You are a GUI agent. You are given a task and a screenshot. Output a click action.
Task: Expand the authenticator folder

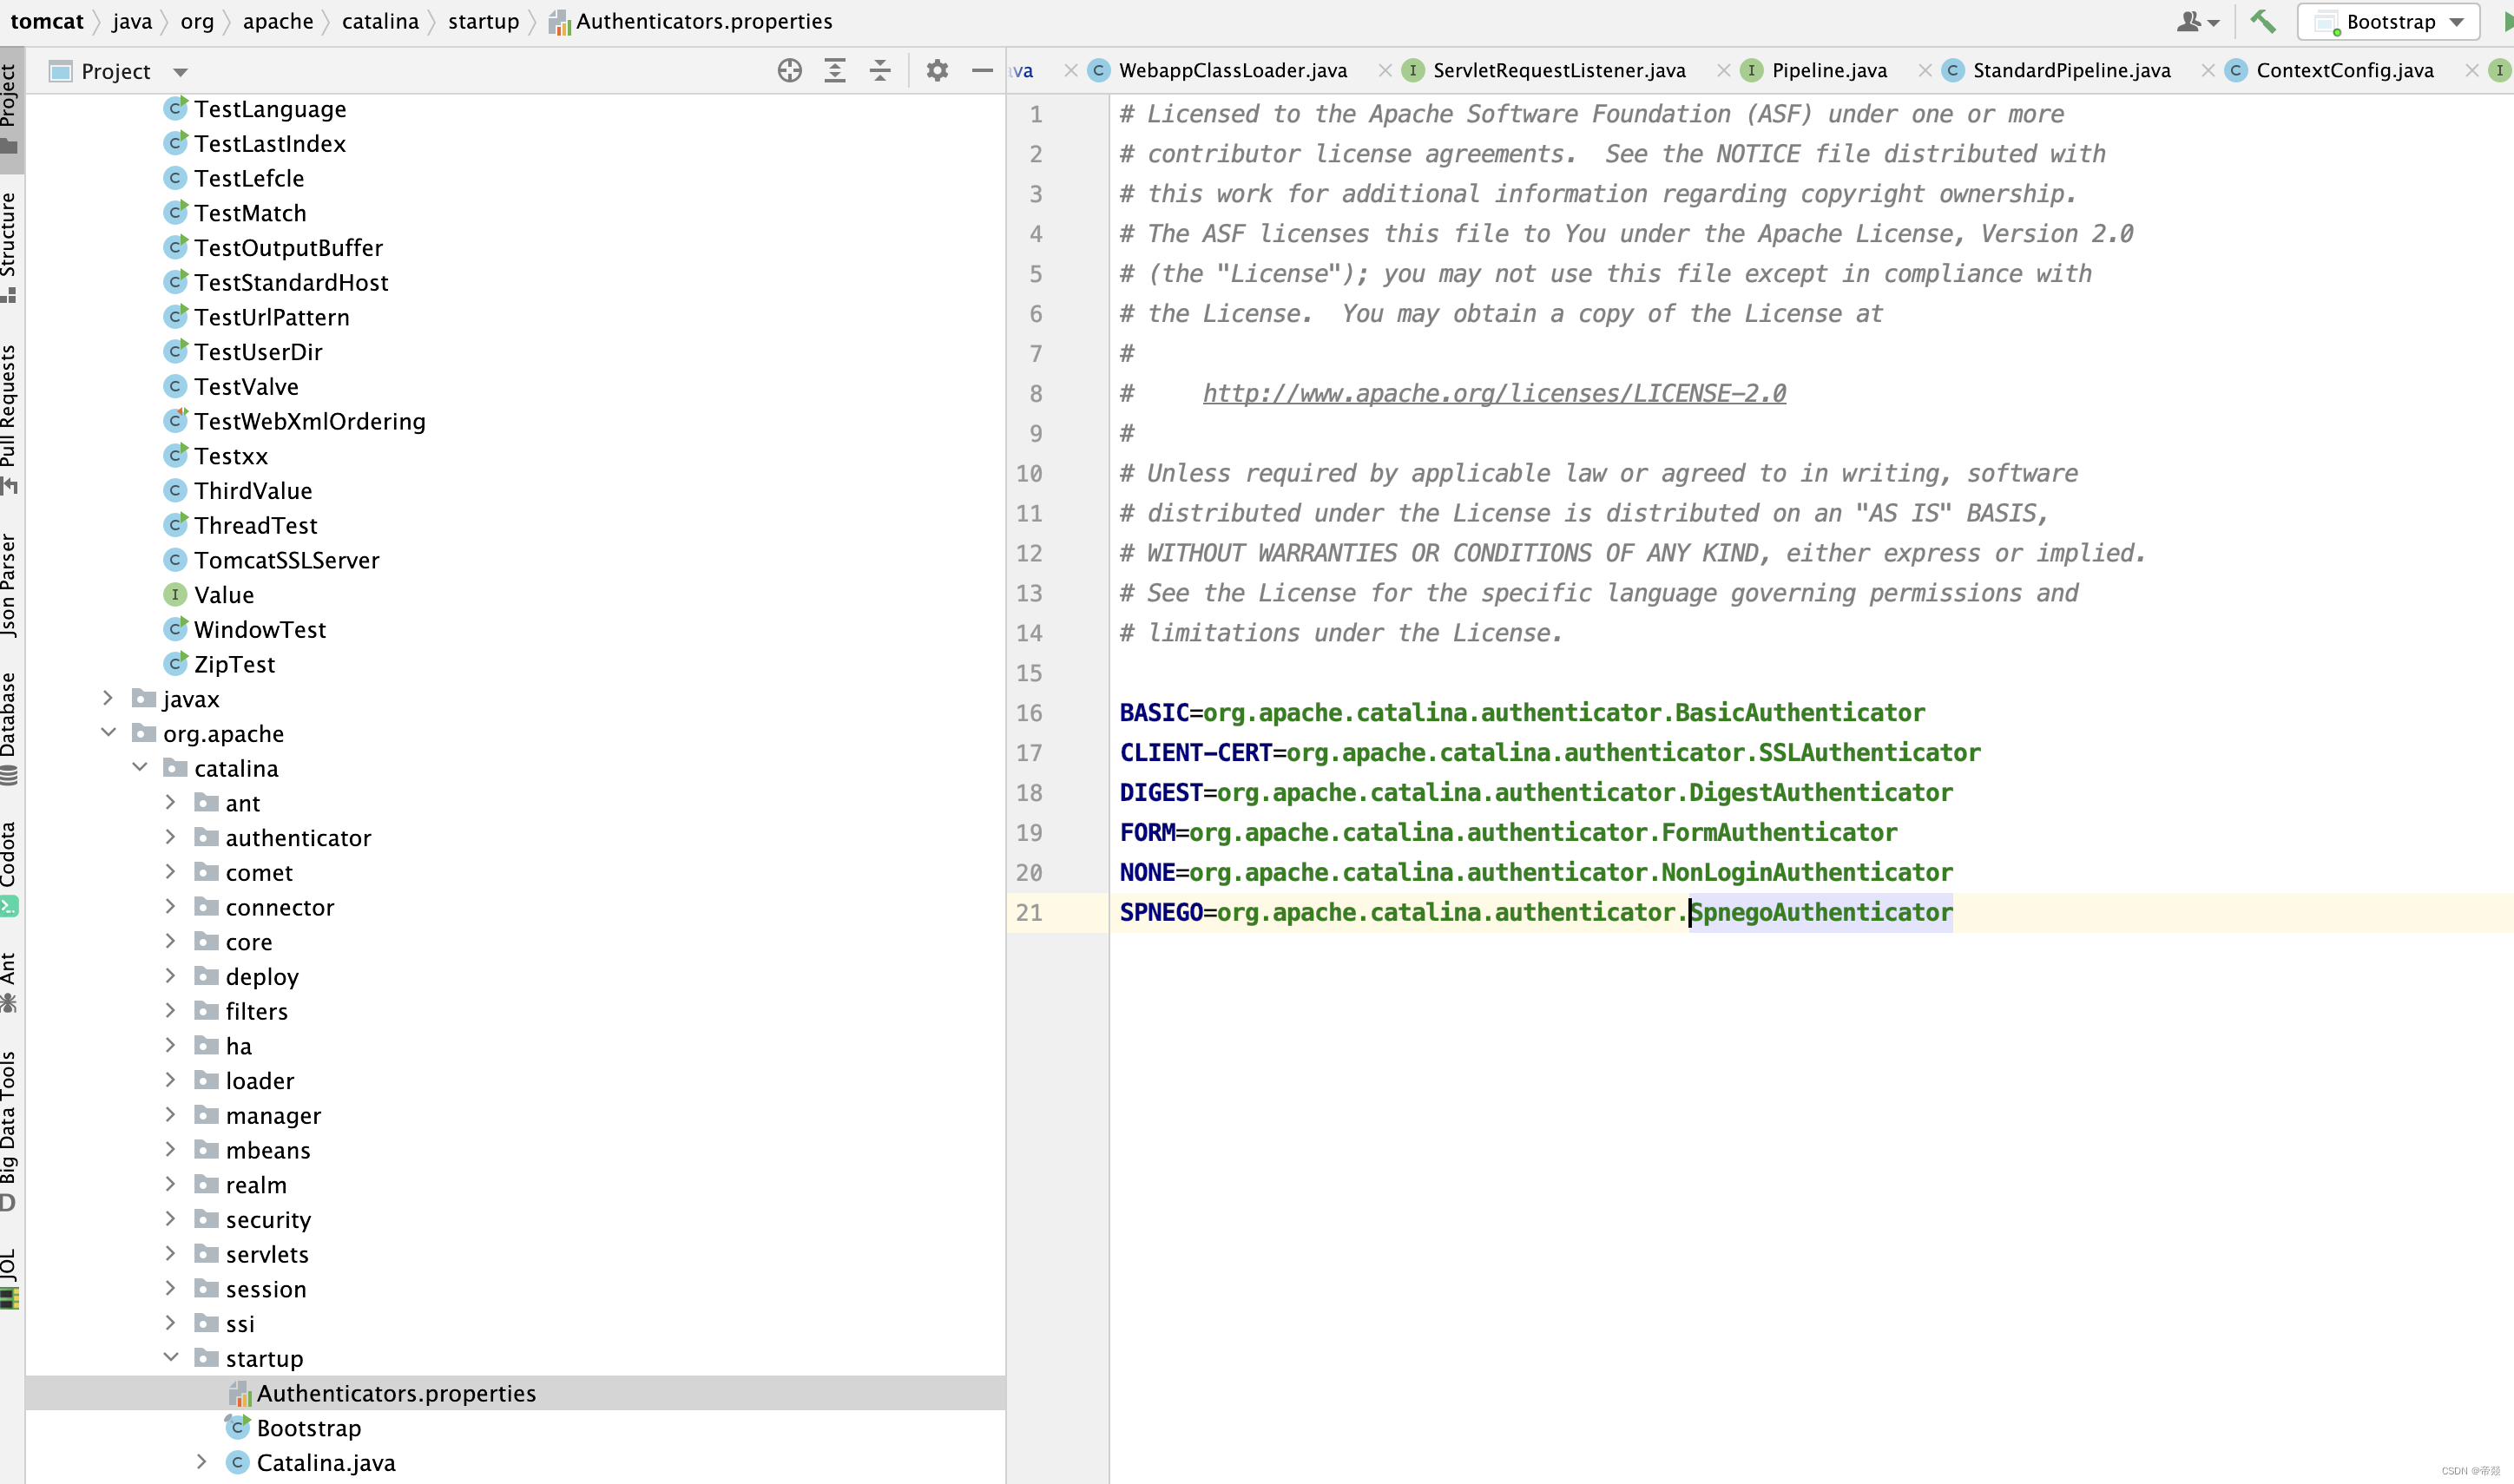click(x=170, y=837)
